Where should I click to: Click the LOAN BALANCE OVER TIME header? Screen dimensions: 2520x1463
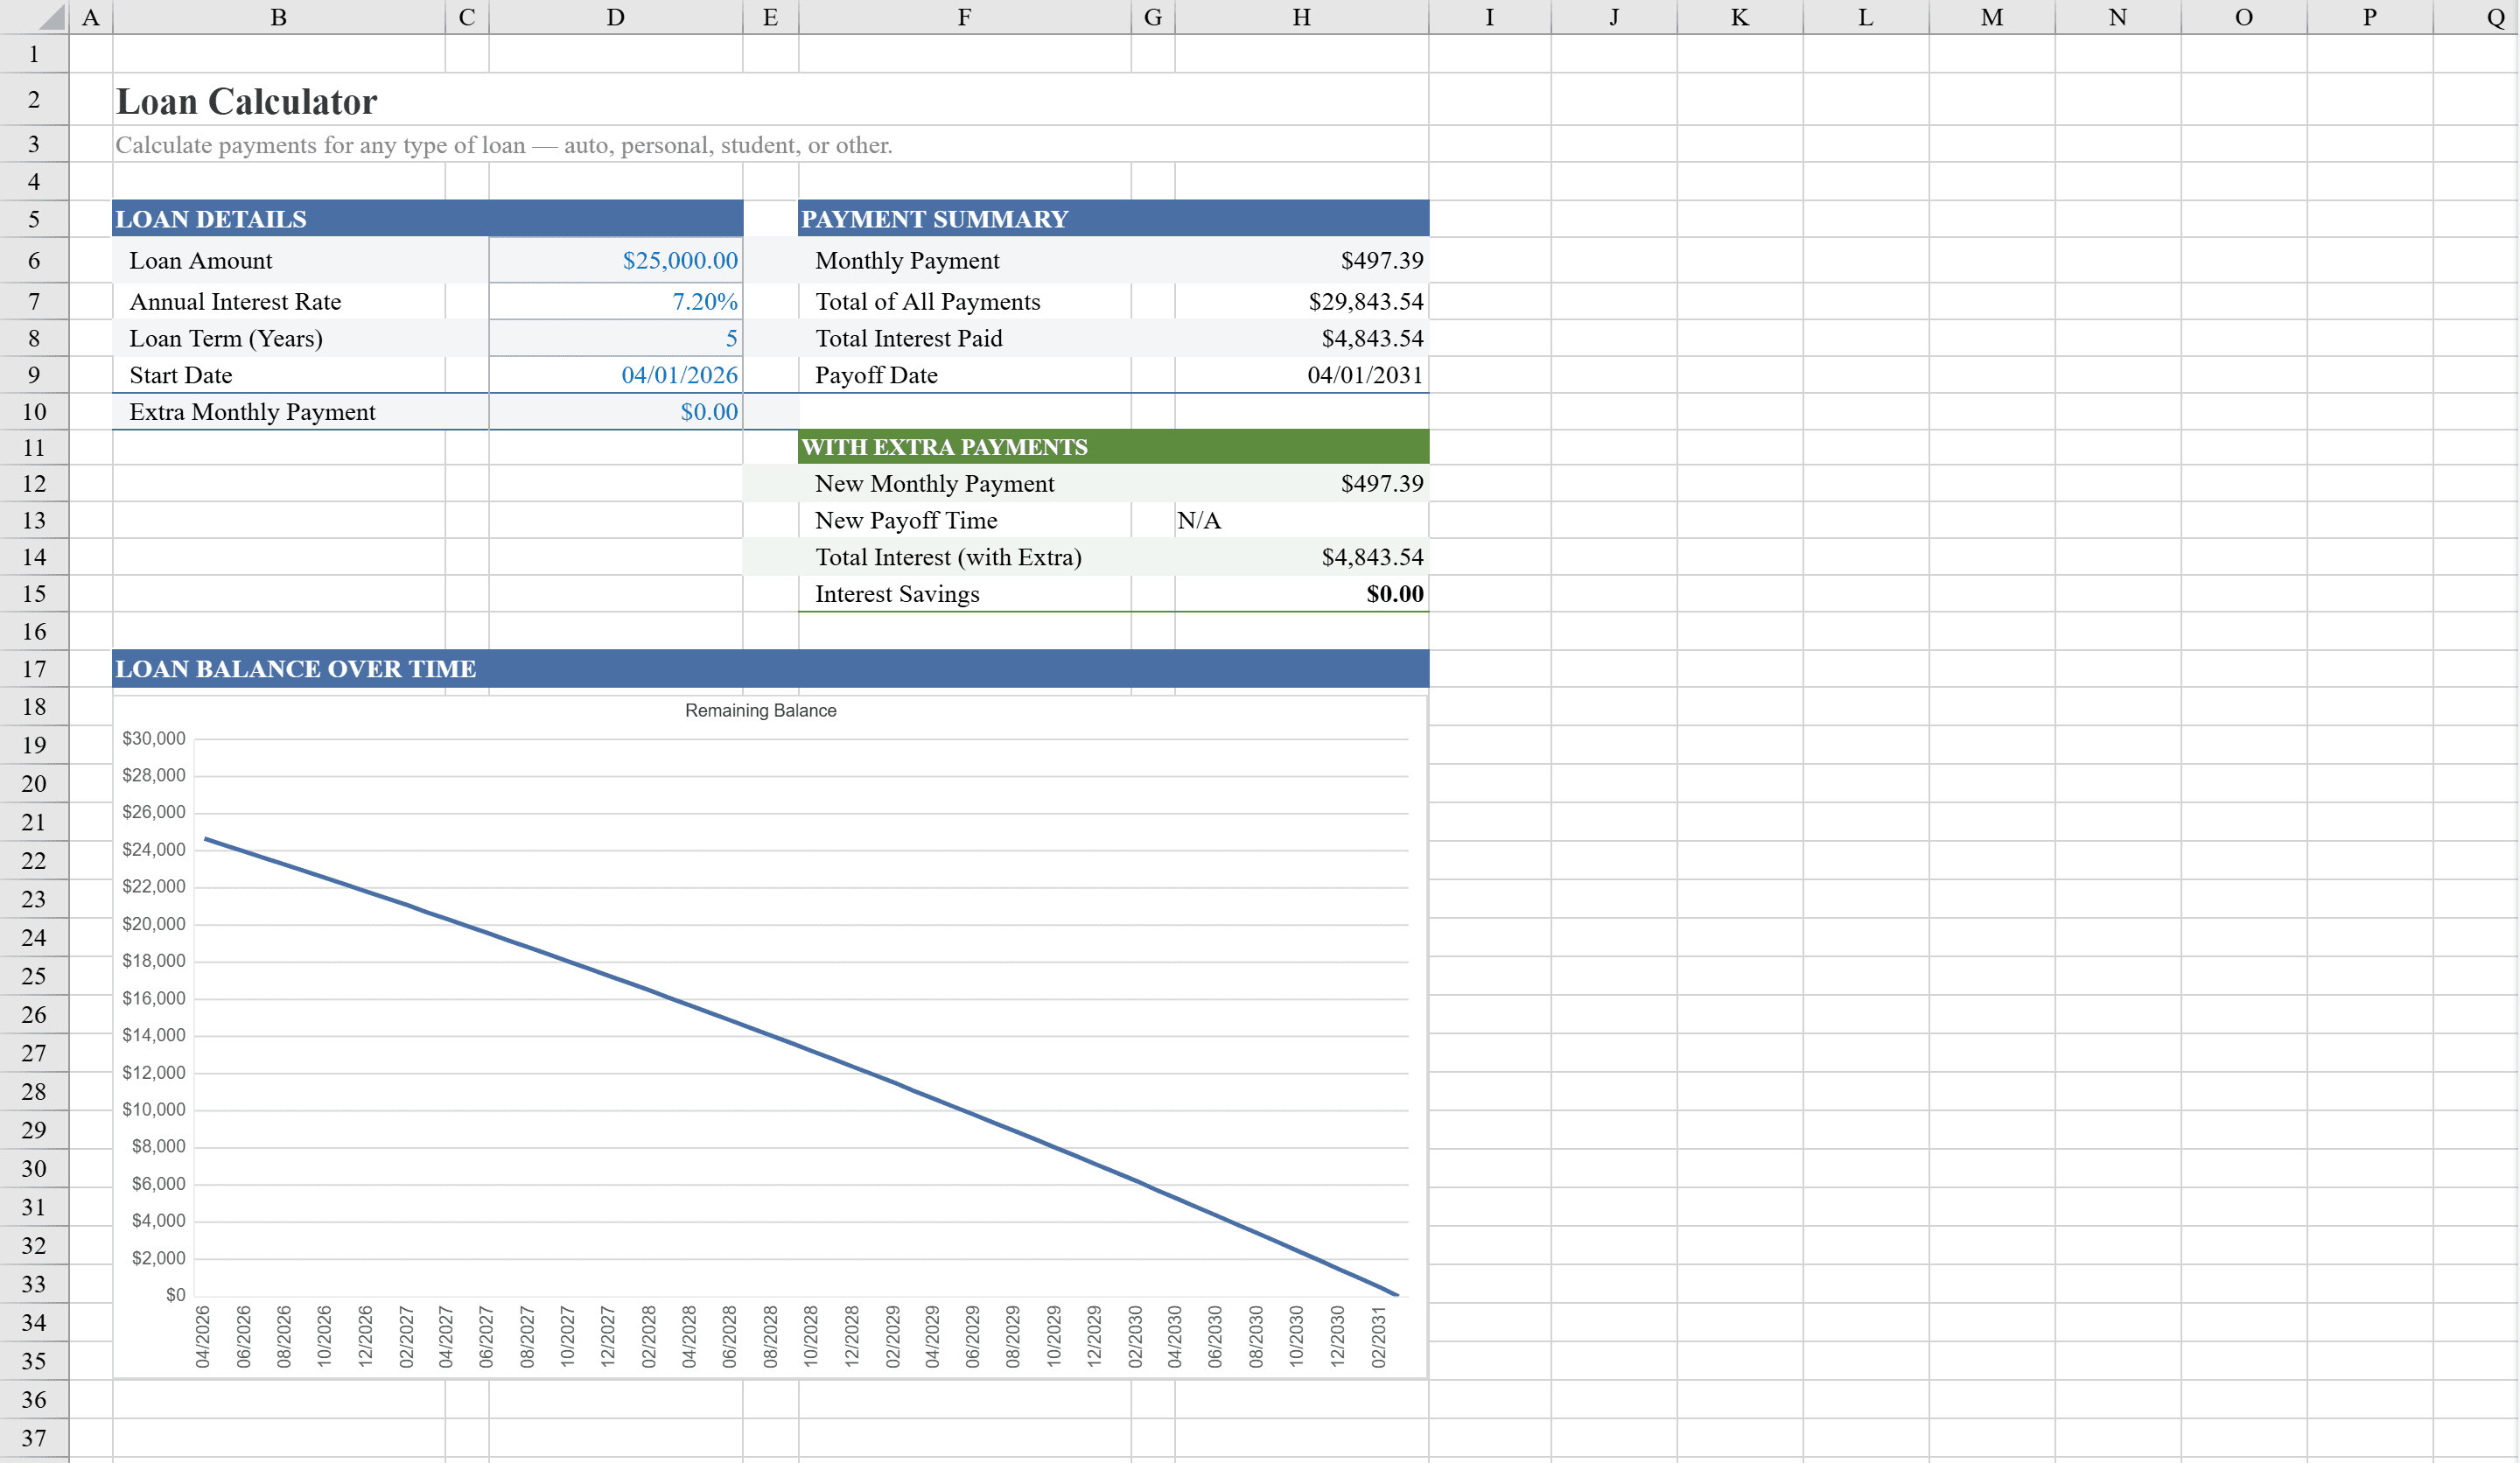[296, 669]
